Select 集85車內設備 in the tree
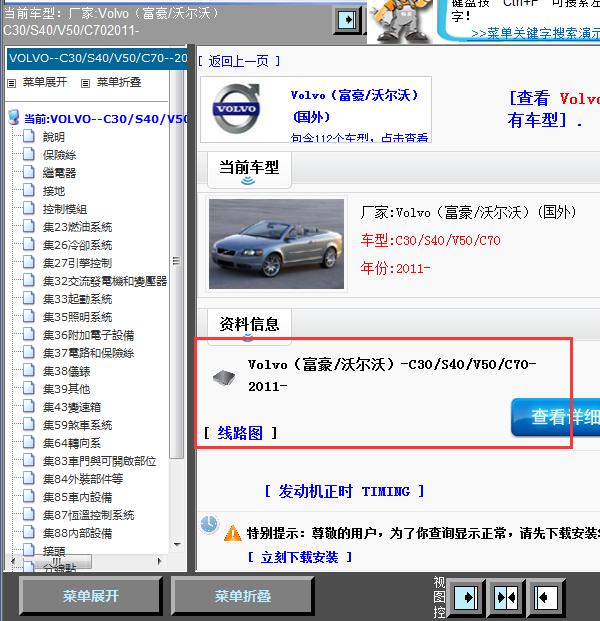 click(77, 497)
